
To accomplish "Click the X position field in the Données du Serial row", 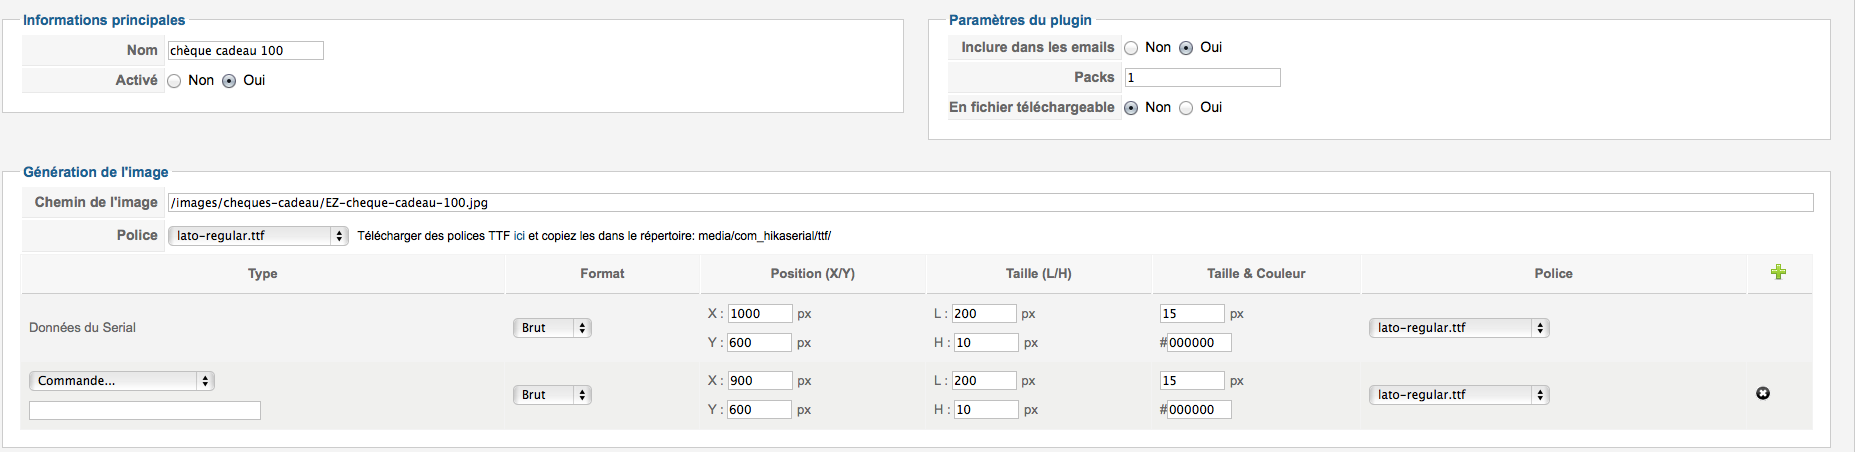I will [759, 314].
